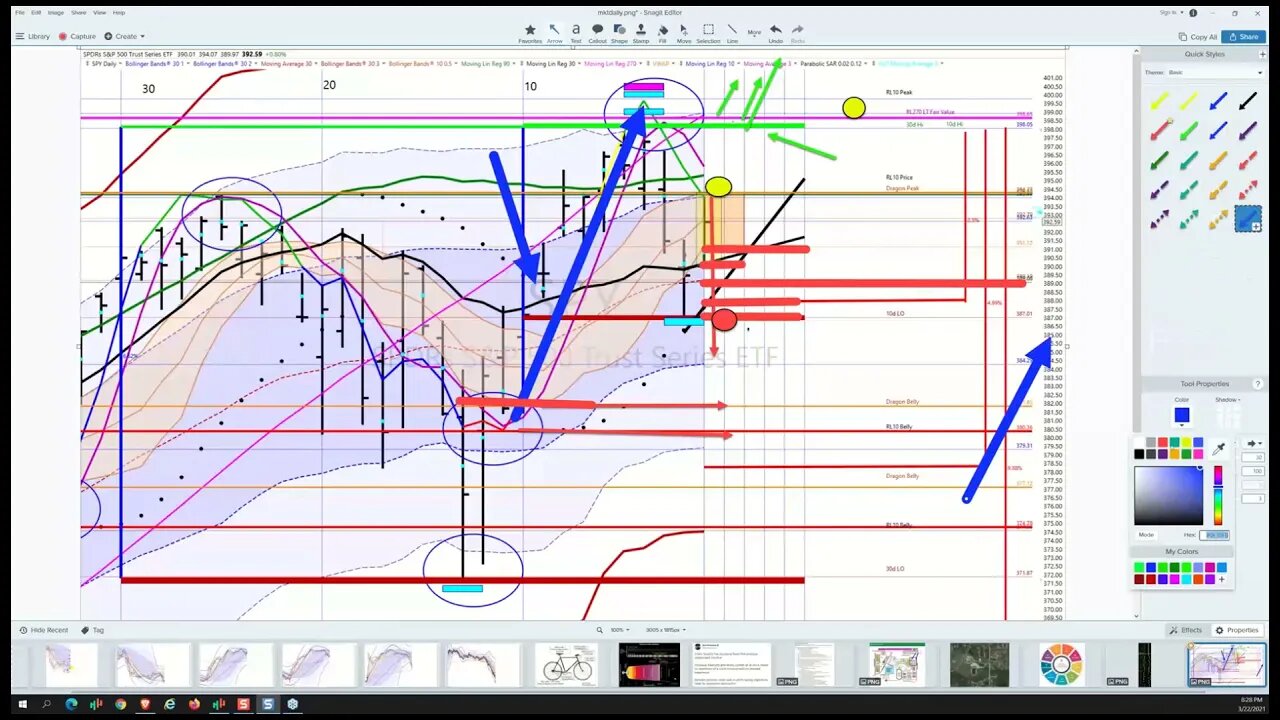
Task: Open Windows taskbar search
Action: point(47,705)
